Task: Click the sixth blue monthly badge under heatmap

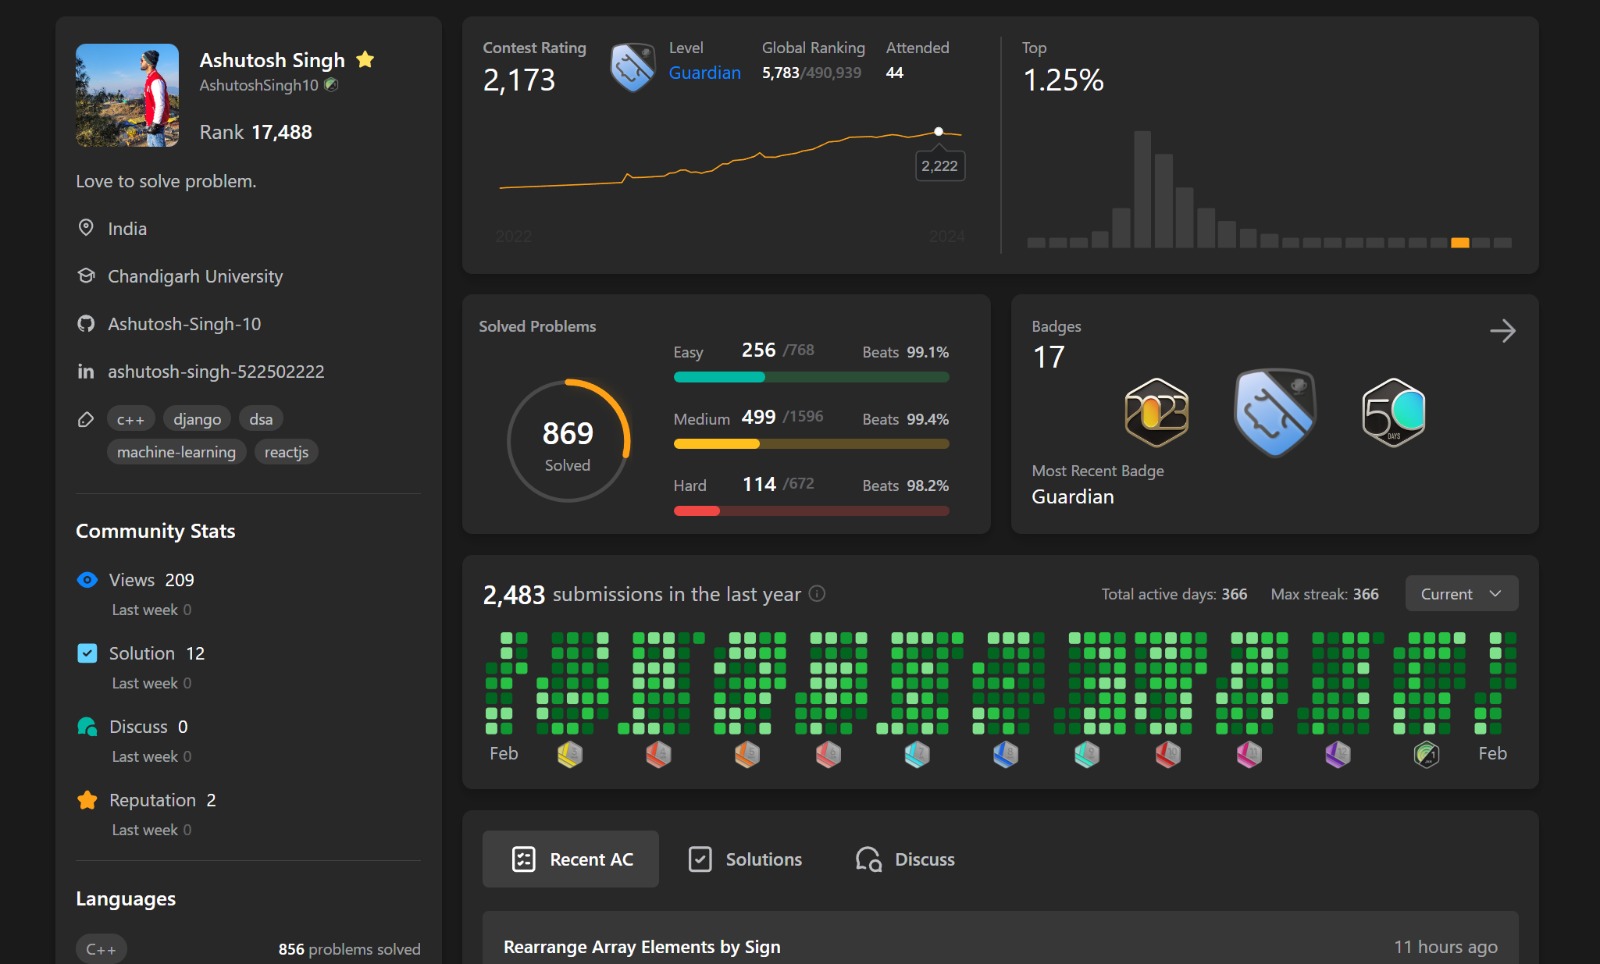Action: click(1006, 754)
